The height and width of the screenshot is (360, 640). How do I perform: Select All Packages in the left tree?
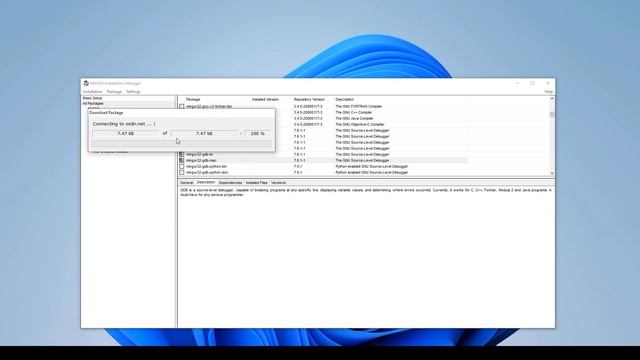click(93, 104)
